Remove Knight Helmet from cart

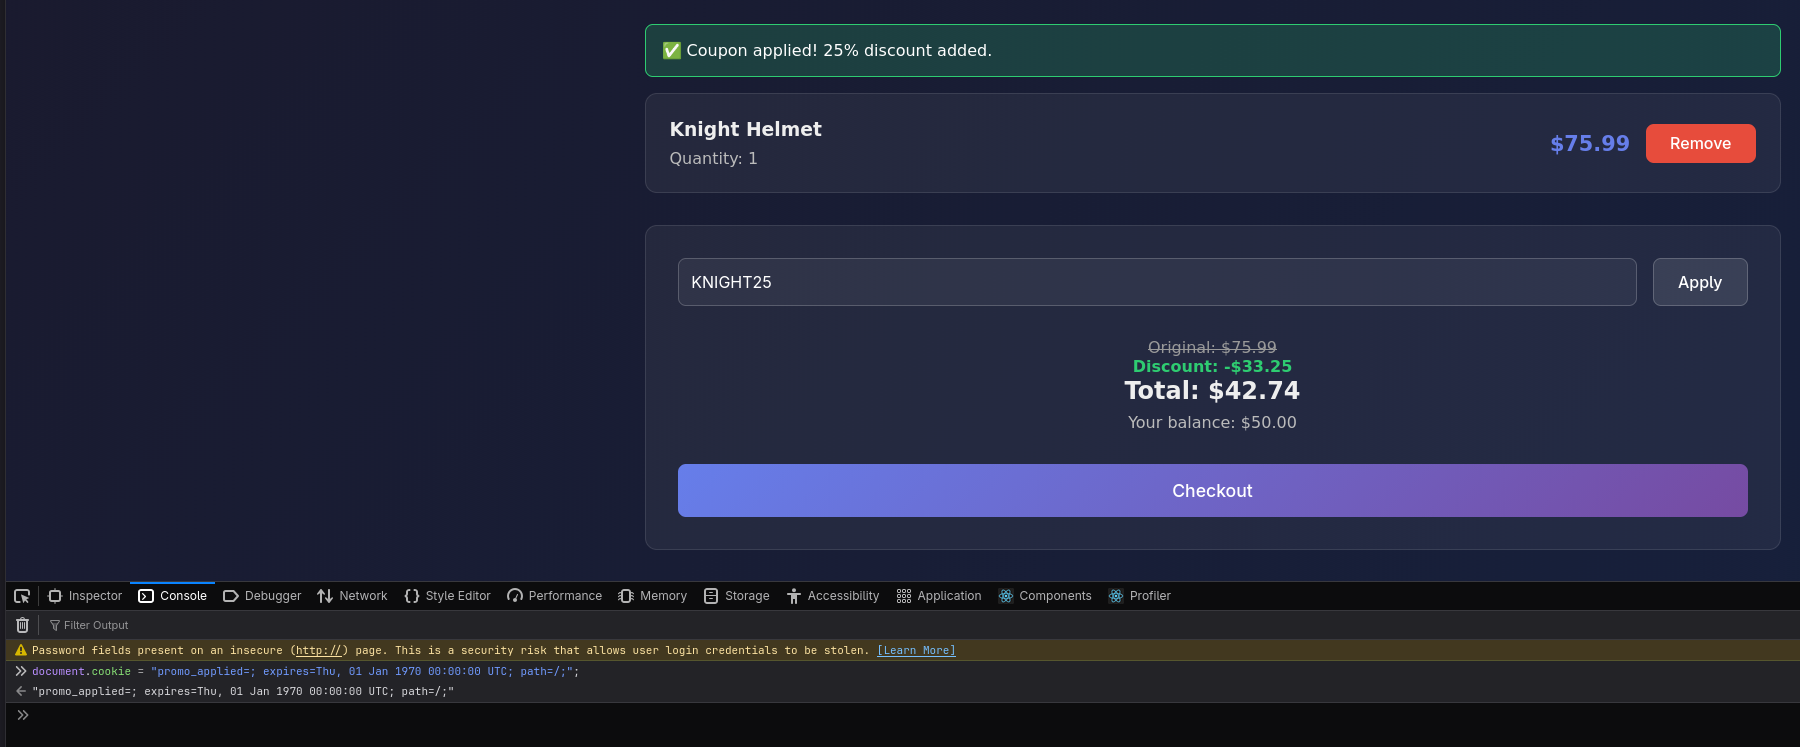pos(1700,143)
